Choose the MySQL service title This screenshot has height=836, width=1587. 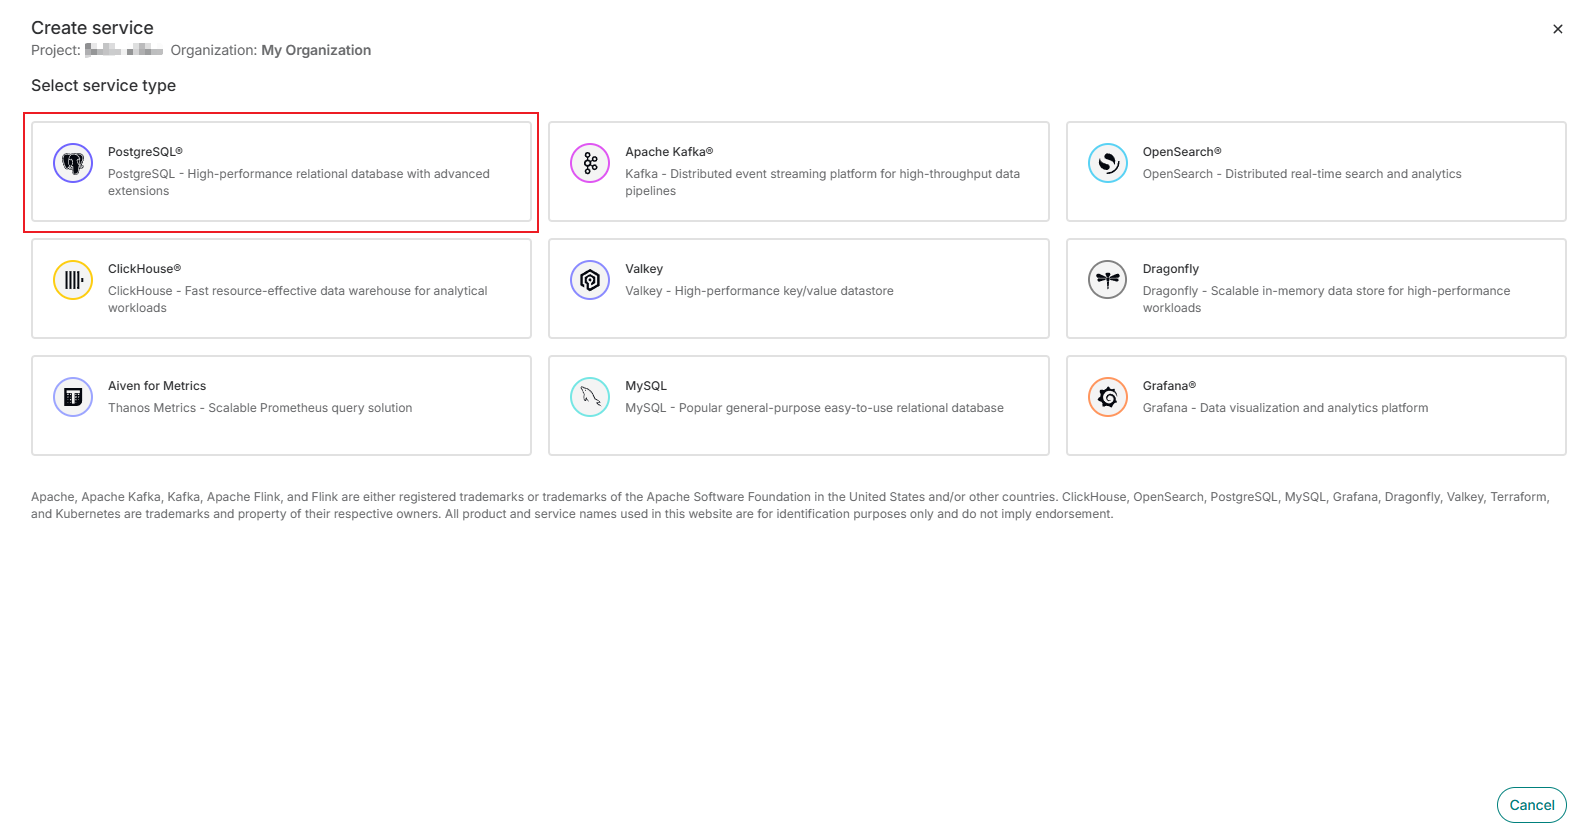[x=646, y=386]
